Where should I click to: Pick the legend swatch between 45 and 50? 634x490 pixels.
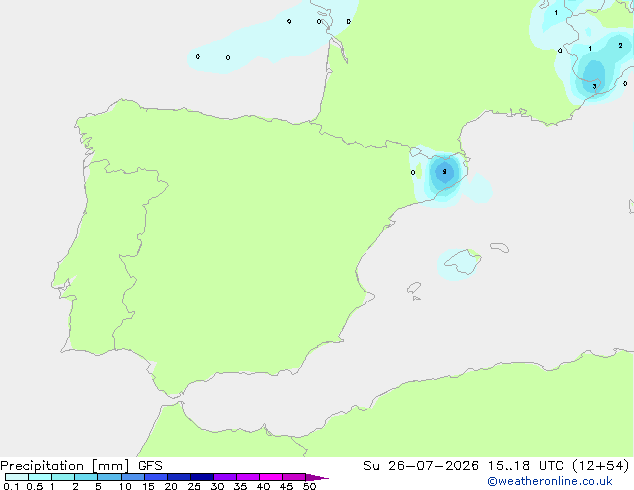[x=294, y=477]
